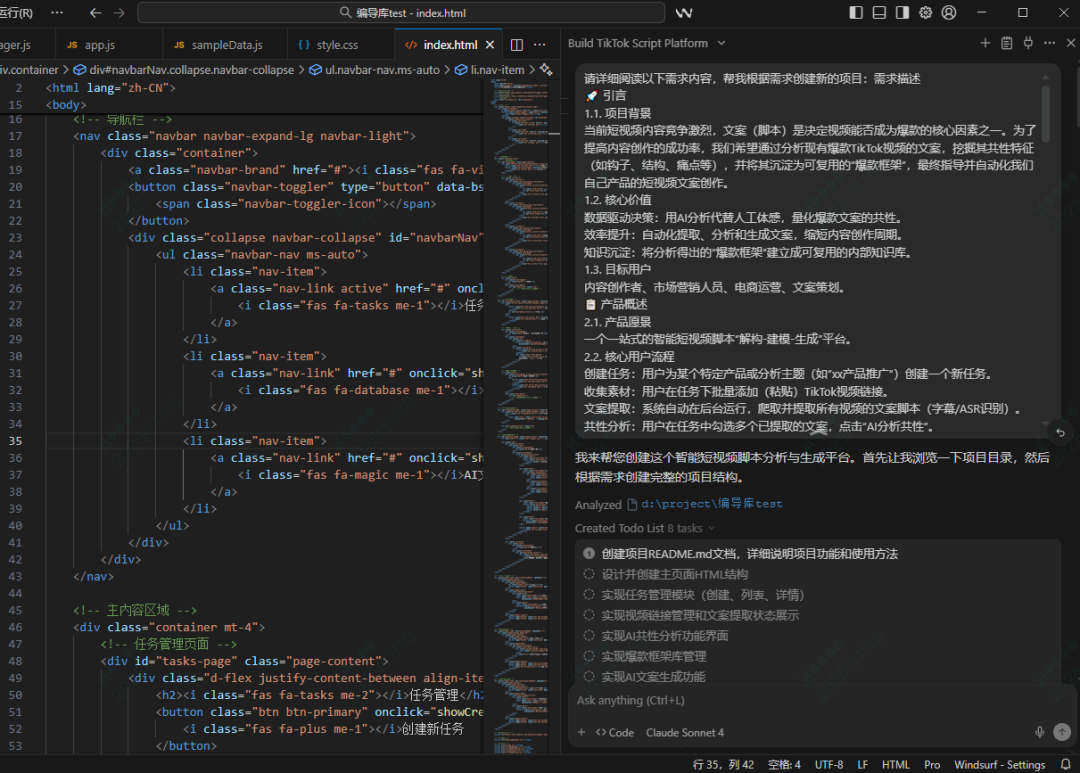Open the 运行(R) menu
The image size is (1080, 773).
point(17,12)
